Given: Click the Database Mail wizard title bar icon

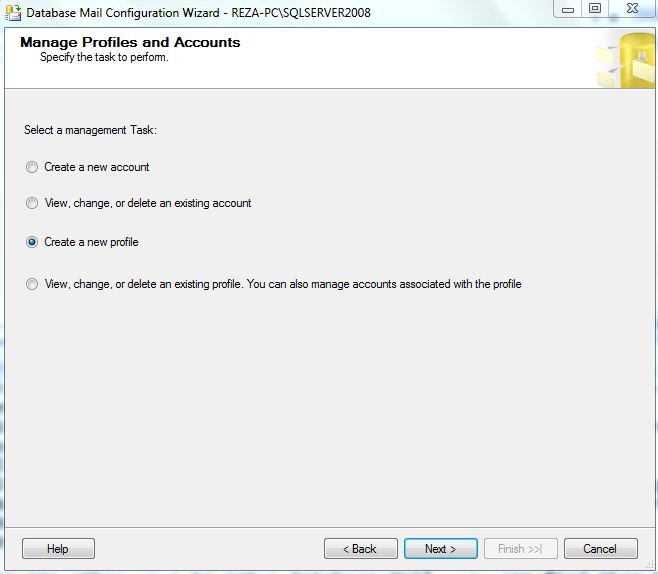Looking at the screenshot, I should (x=13, y=13).
